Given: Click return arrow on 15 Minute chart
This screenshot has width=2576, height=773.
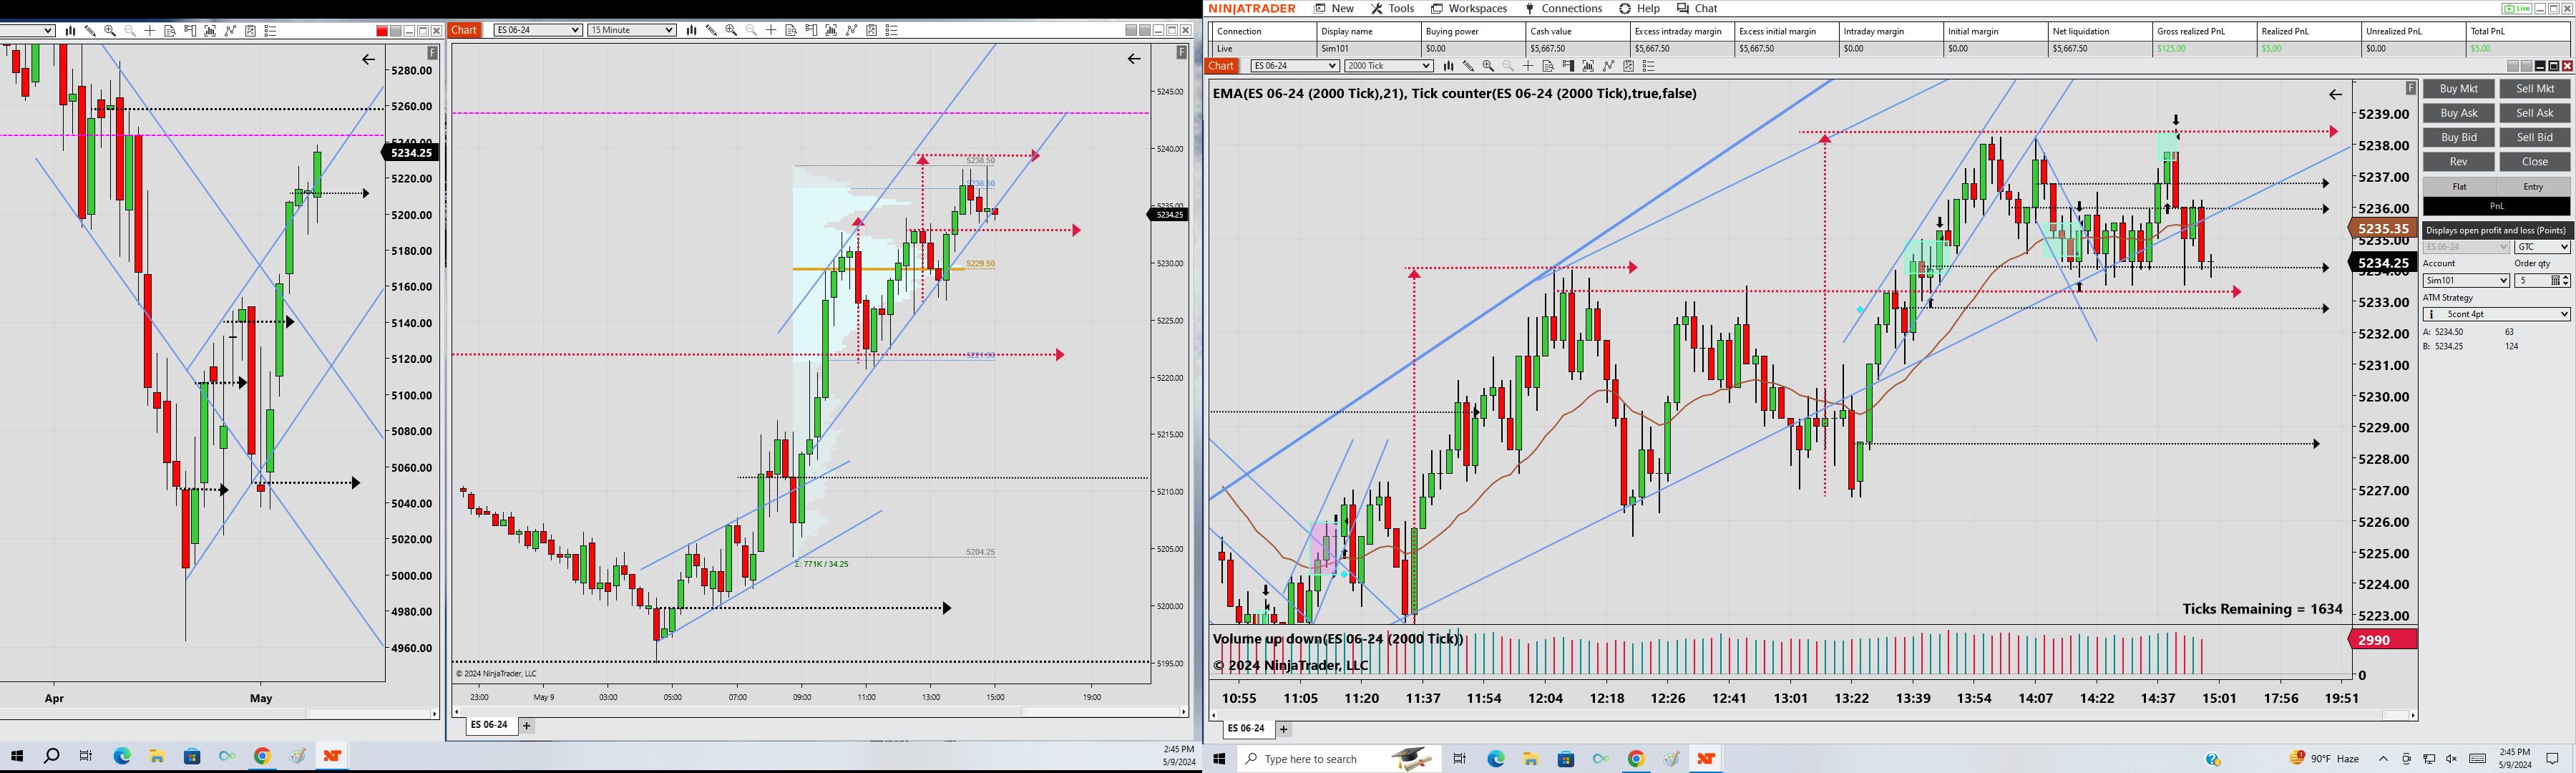Looking at the screenshot, I should click(1134, 58).
